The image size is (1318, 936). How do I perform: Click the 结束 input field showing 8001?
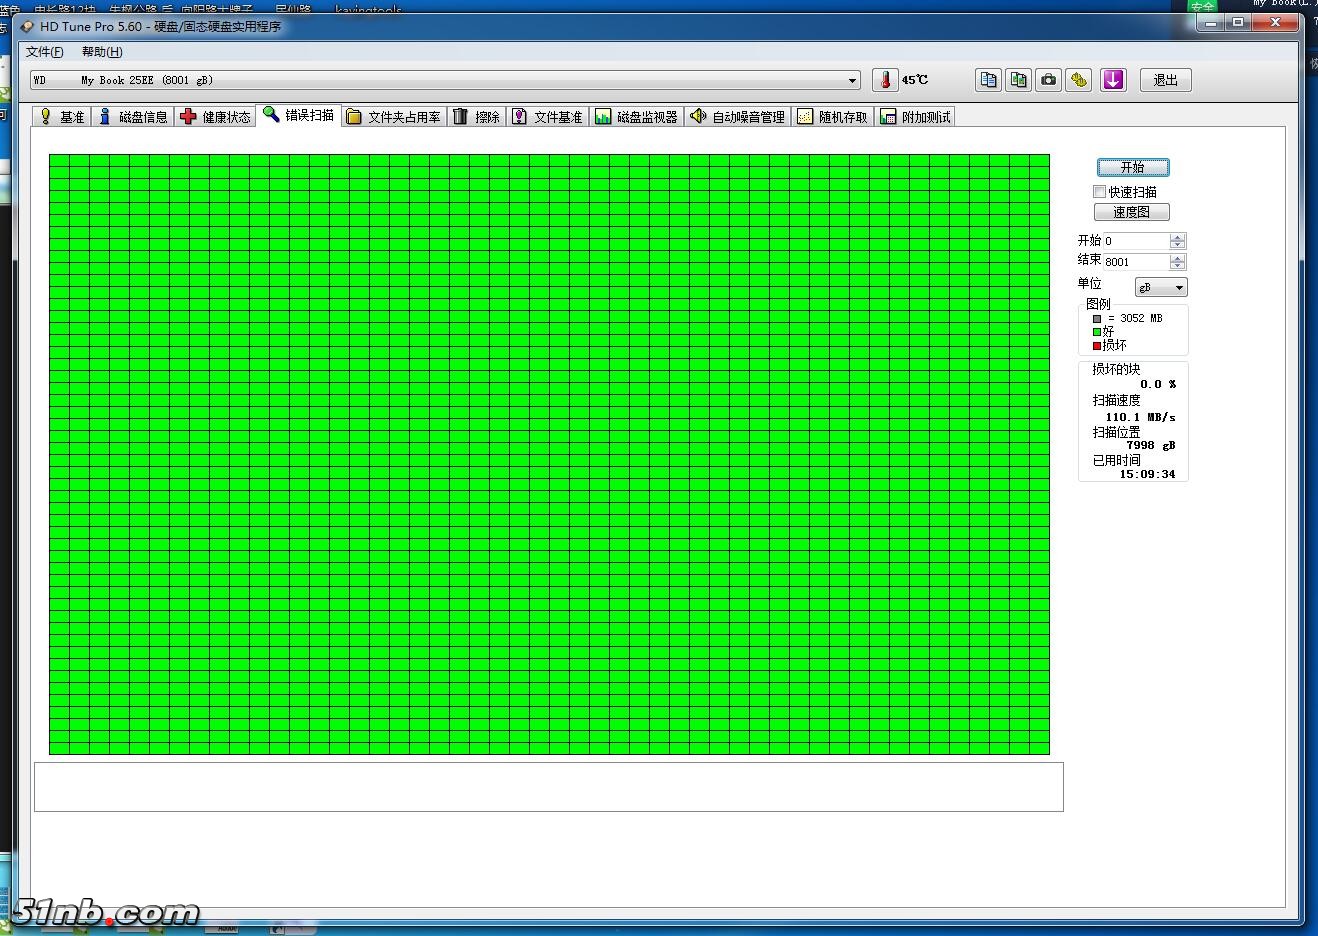[x=1135, y=262]
